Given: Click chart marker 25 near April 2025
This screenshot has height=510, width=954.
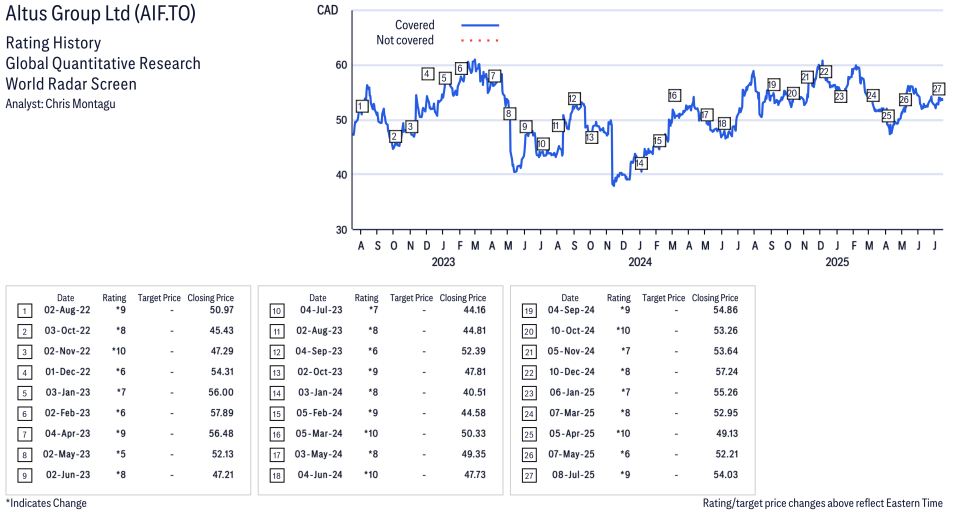Looking at the screenshot, I should (887, 115).
